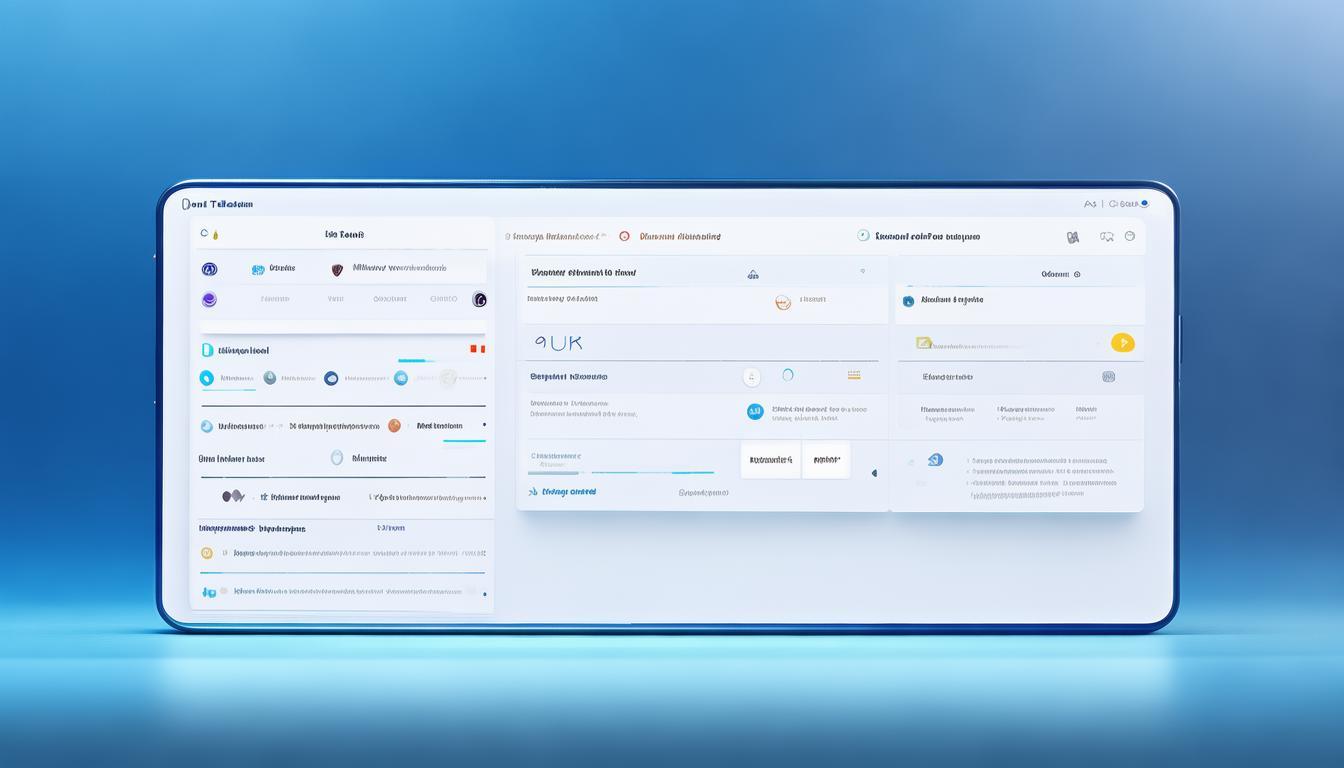Click the red double-square indicator in left panel
Image resolution: width=1344 pixels, height=768 pixels.
coord(477,349)
